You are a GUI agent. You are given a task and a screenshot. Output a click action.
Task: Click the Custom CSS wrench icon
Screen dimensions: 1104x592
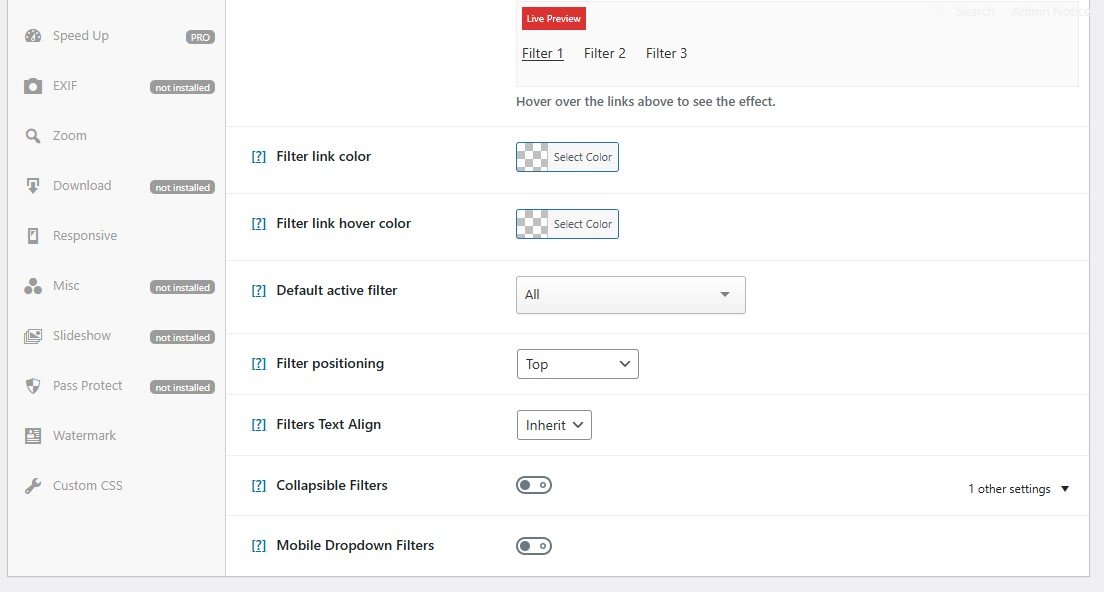(x=33, y=486)
